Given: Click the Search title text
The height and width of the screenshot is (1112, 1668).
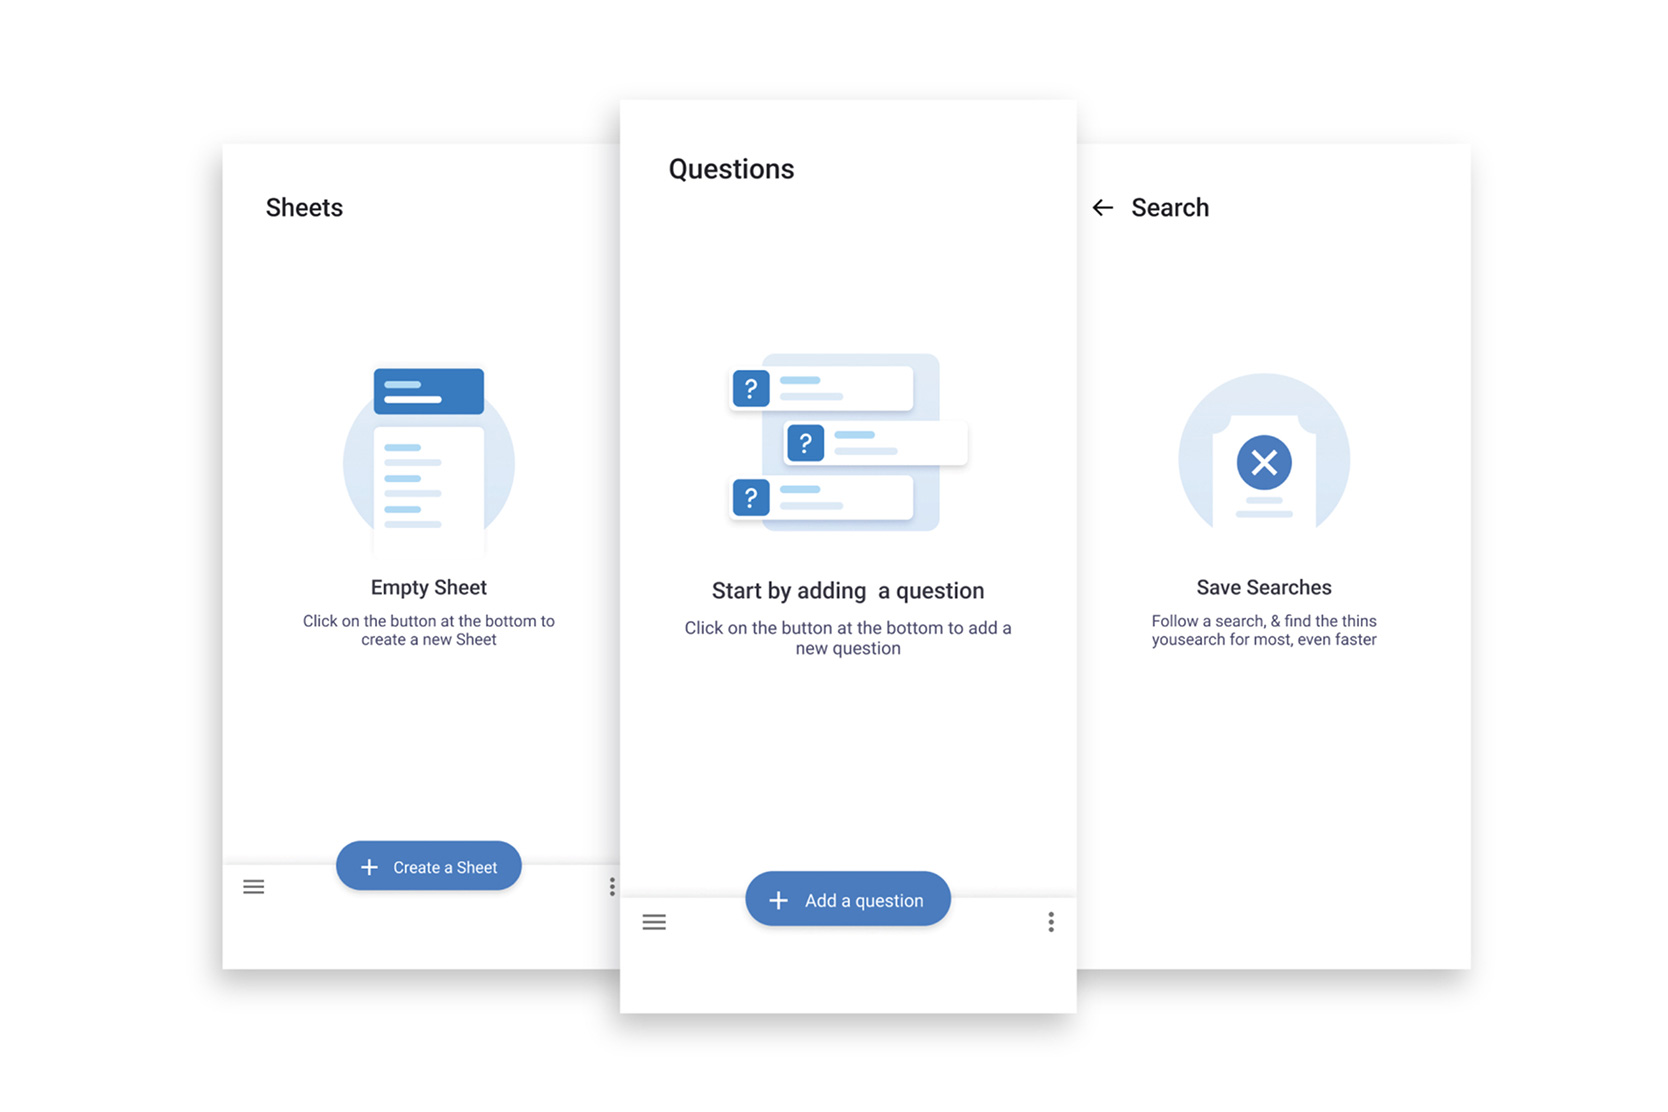Looking at the screenshot, I should coord(1169,208).
